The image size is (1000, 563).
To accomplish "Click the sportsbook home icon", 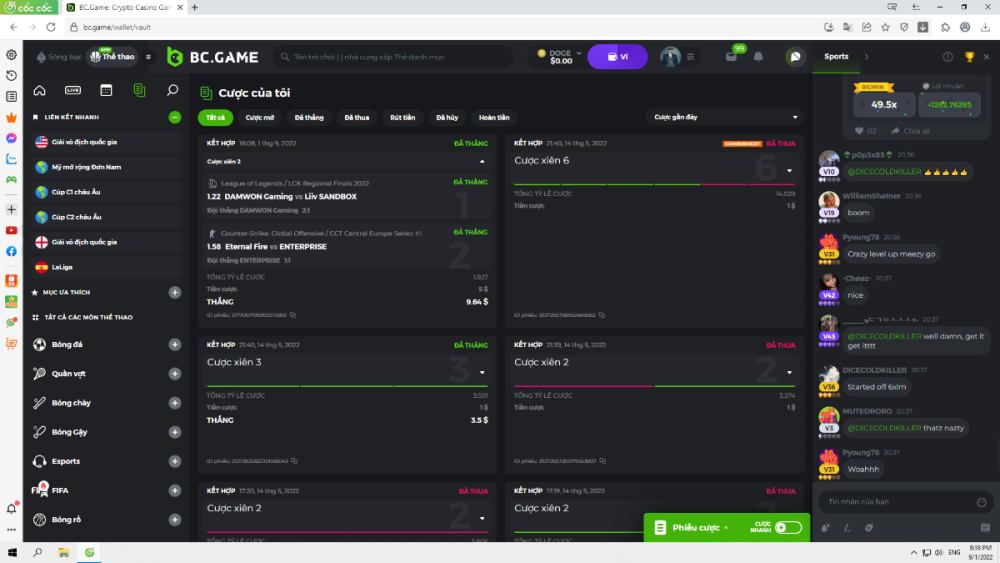I will click(x=40, y=90).
